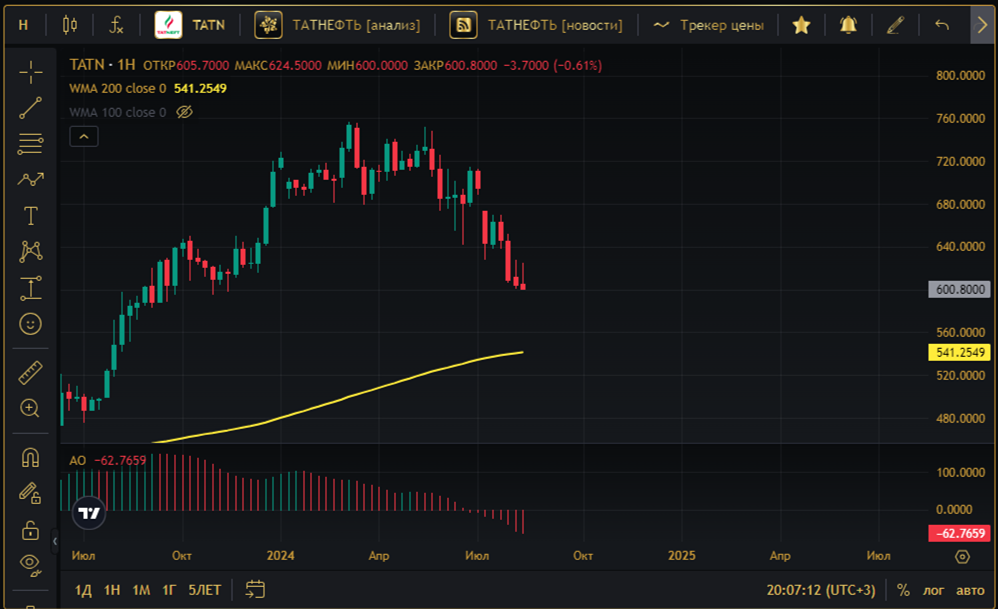The height and width of the screenshot is (609, 998).
Task: Show the hidden WMA 100 indicator
Action: [x=184, y=113]
